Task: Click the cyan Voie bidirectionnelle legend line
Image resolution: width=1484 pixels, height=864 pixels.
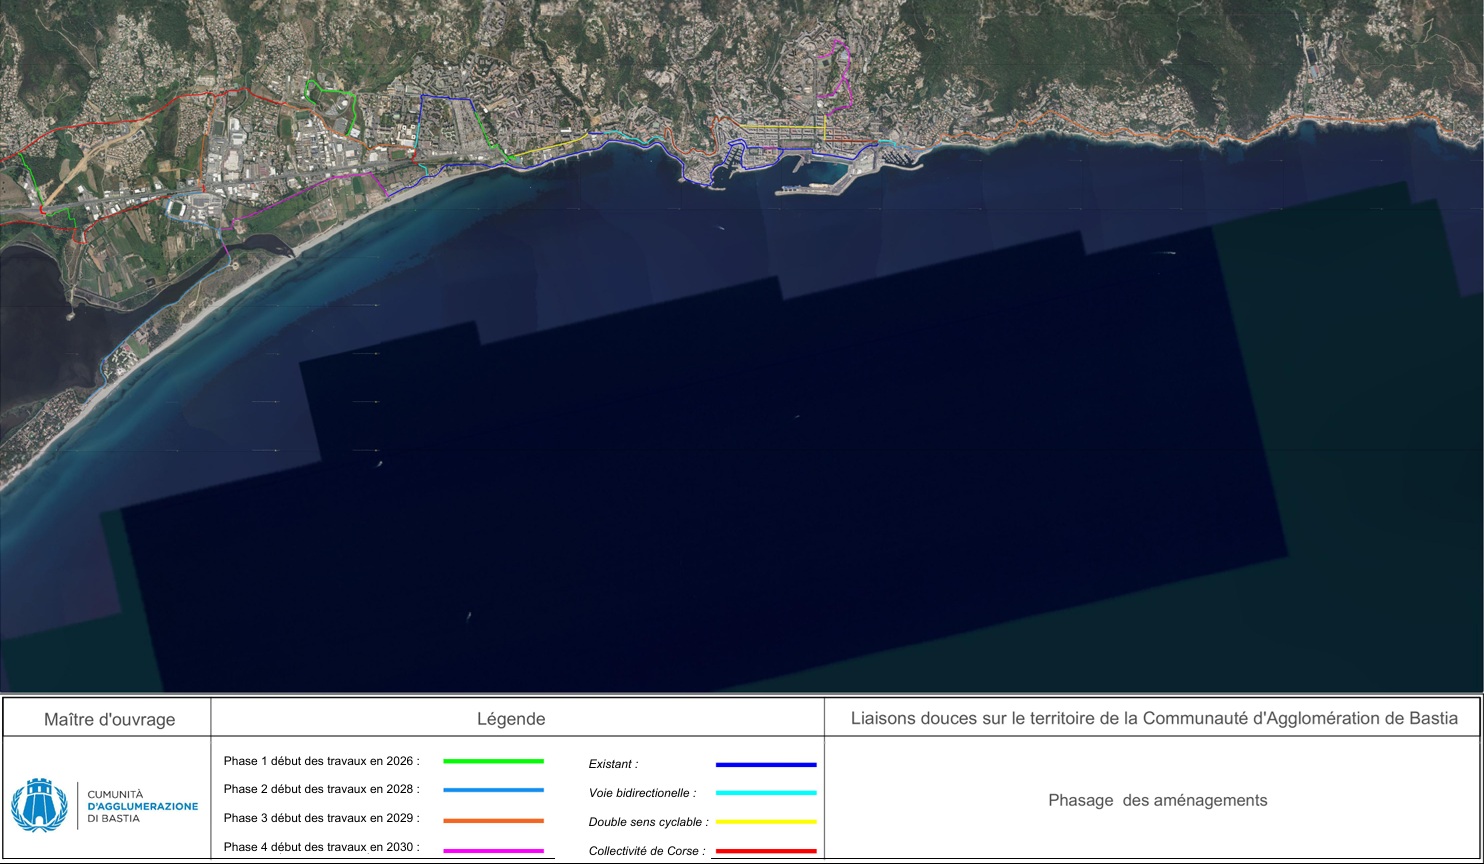Action: 766,793
